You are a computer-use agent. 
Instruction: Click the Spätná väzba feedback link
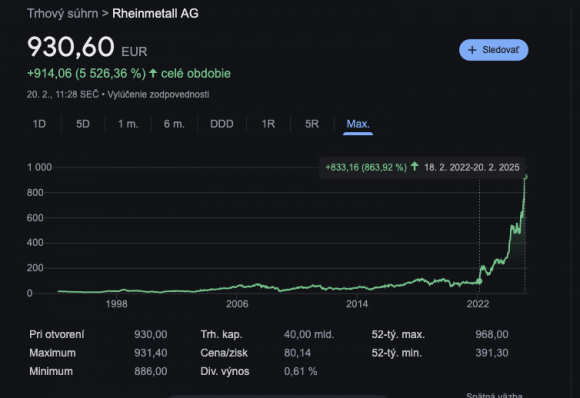pos(494,395)
